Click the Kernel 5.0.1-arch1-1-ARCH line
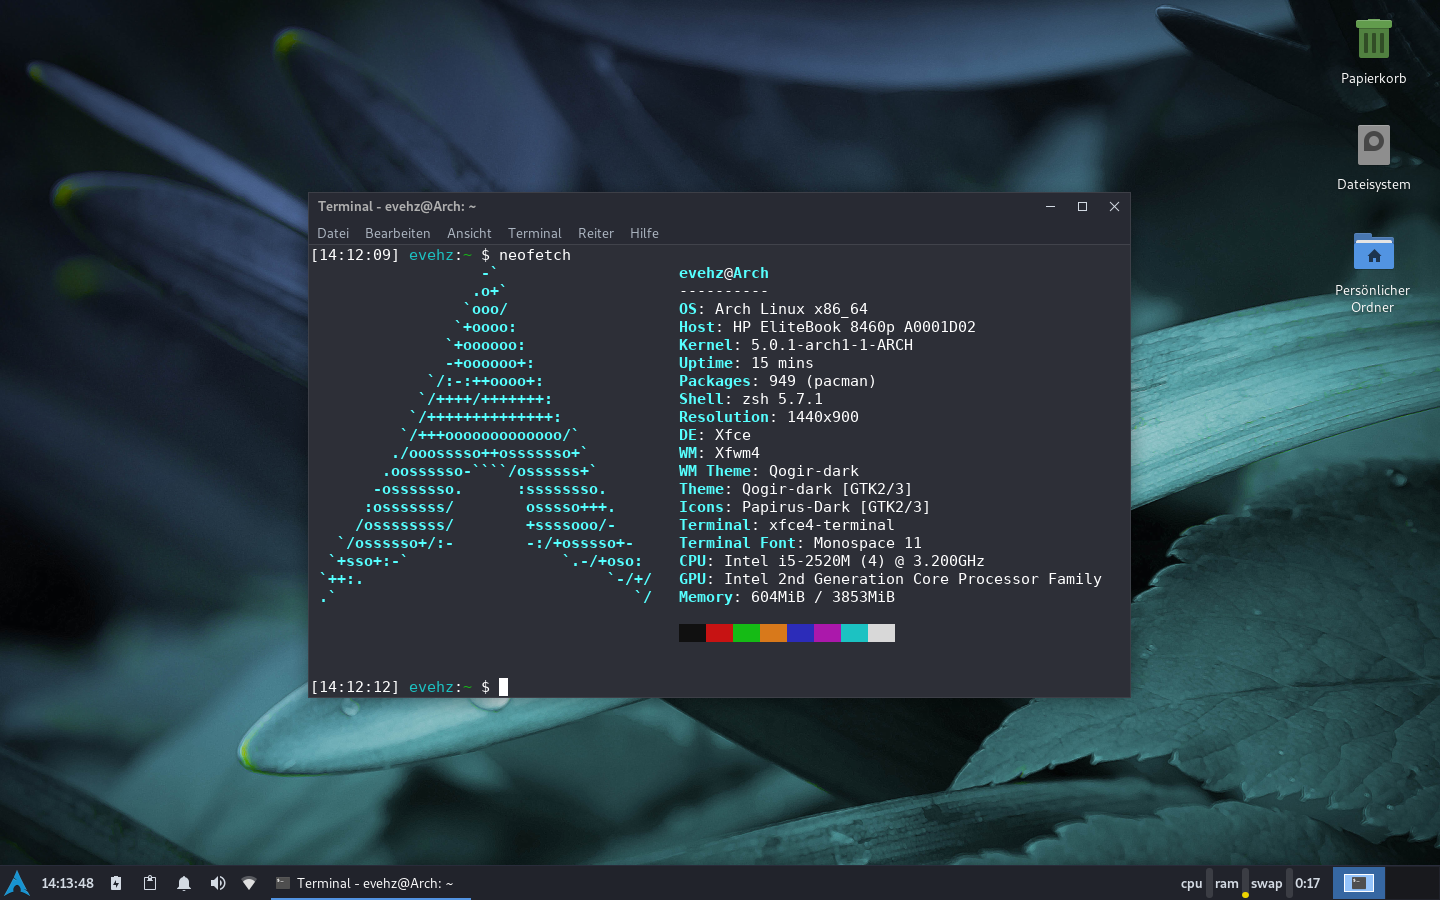The image size is (1440, 900). [x=796, y=345]
